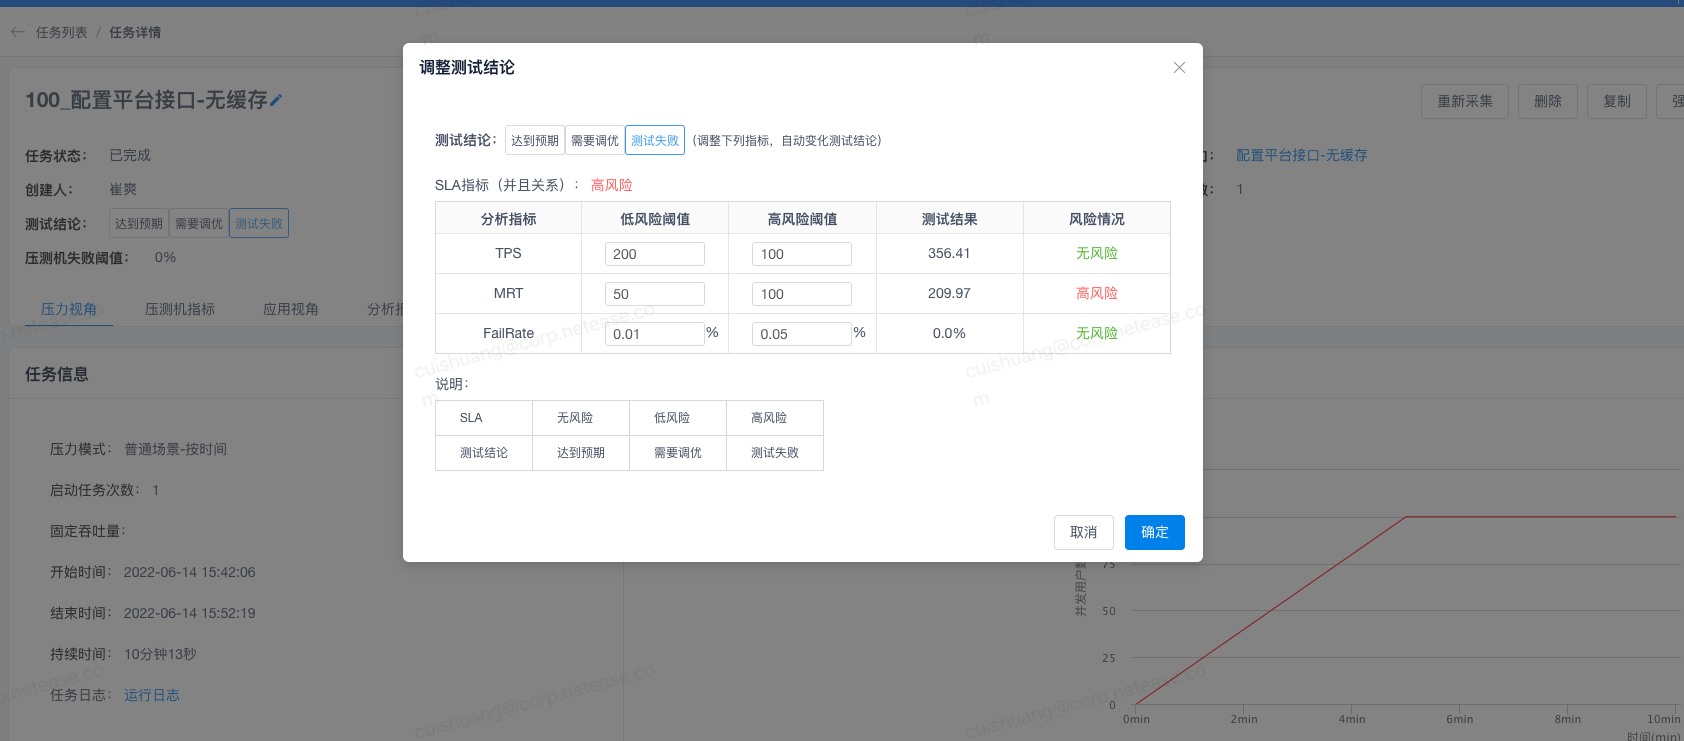Select 测试失败 in the dialog
1684x741 pixels.
point(655,140)
